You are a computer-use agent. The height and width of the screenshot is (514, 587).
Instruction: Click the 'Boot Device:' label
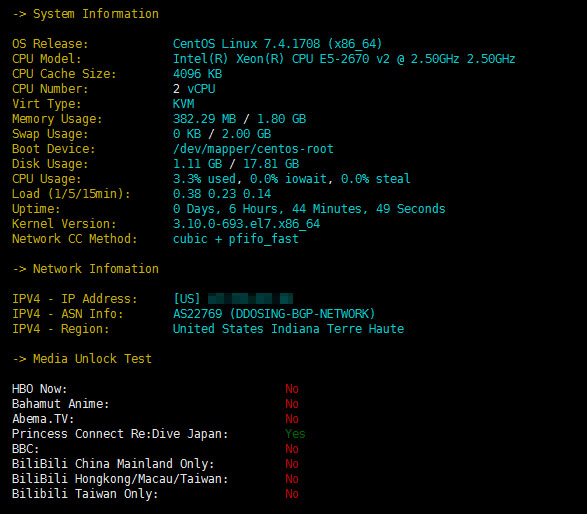(54, 149)
